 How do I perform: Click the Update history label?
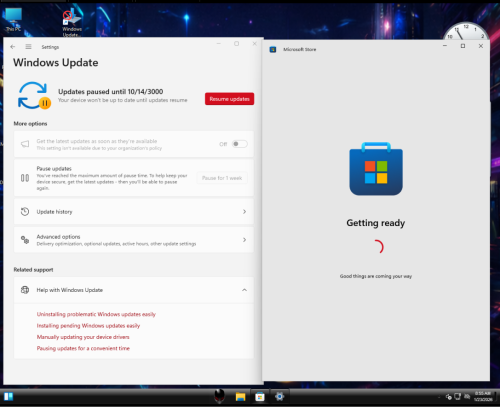tap(54, 212)
